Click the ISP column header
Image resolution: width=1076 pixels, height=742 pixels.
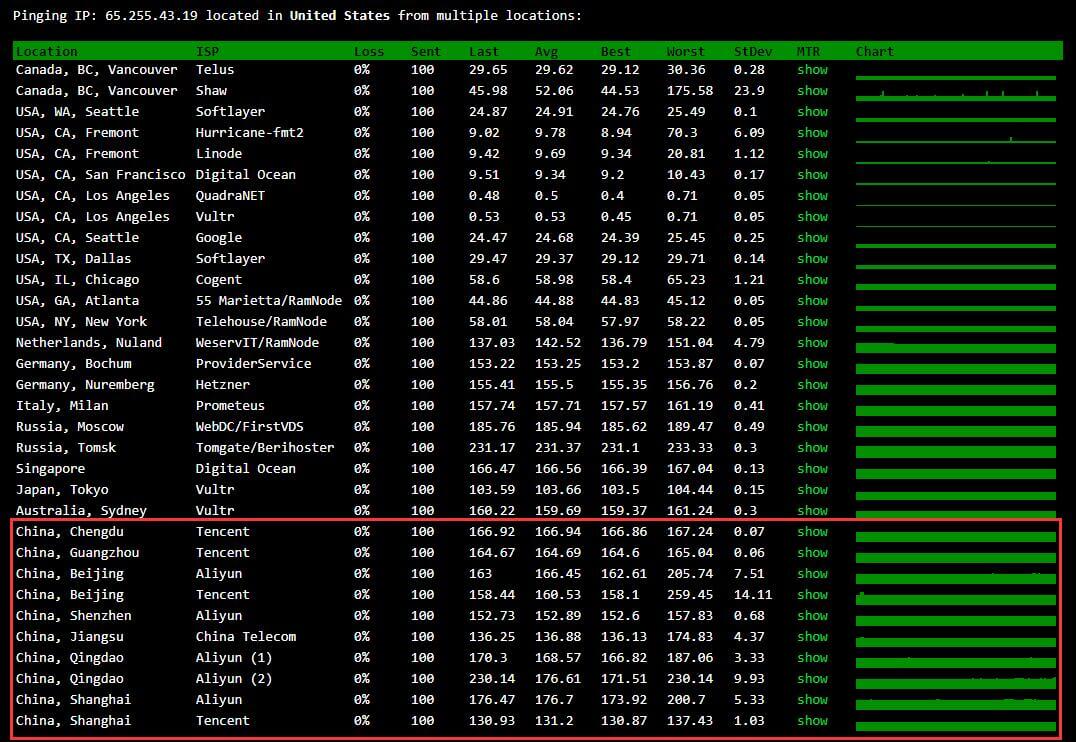click(x=207, y=51)
